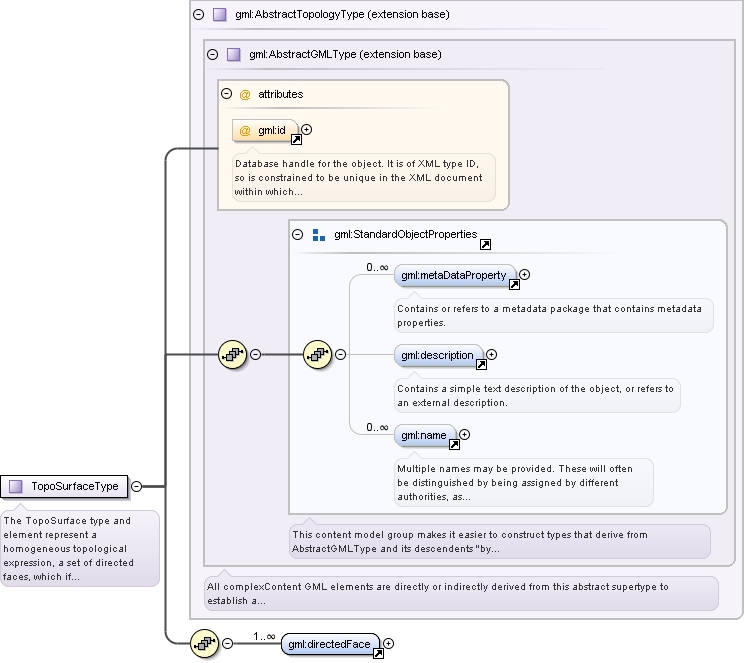Select the gml:description element
The height and width of the screenshot is (663, 745).
tap(437, 356)
